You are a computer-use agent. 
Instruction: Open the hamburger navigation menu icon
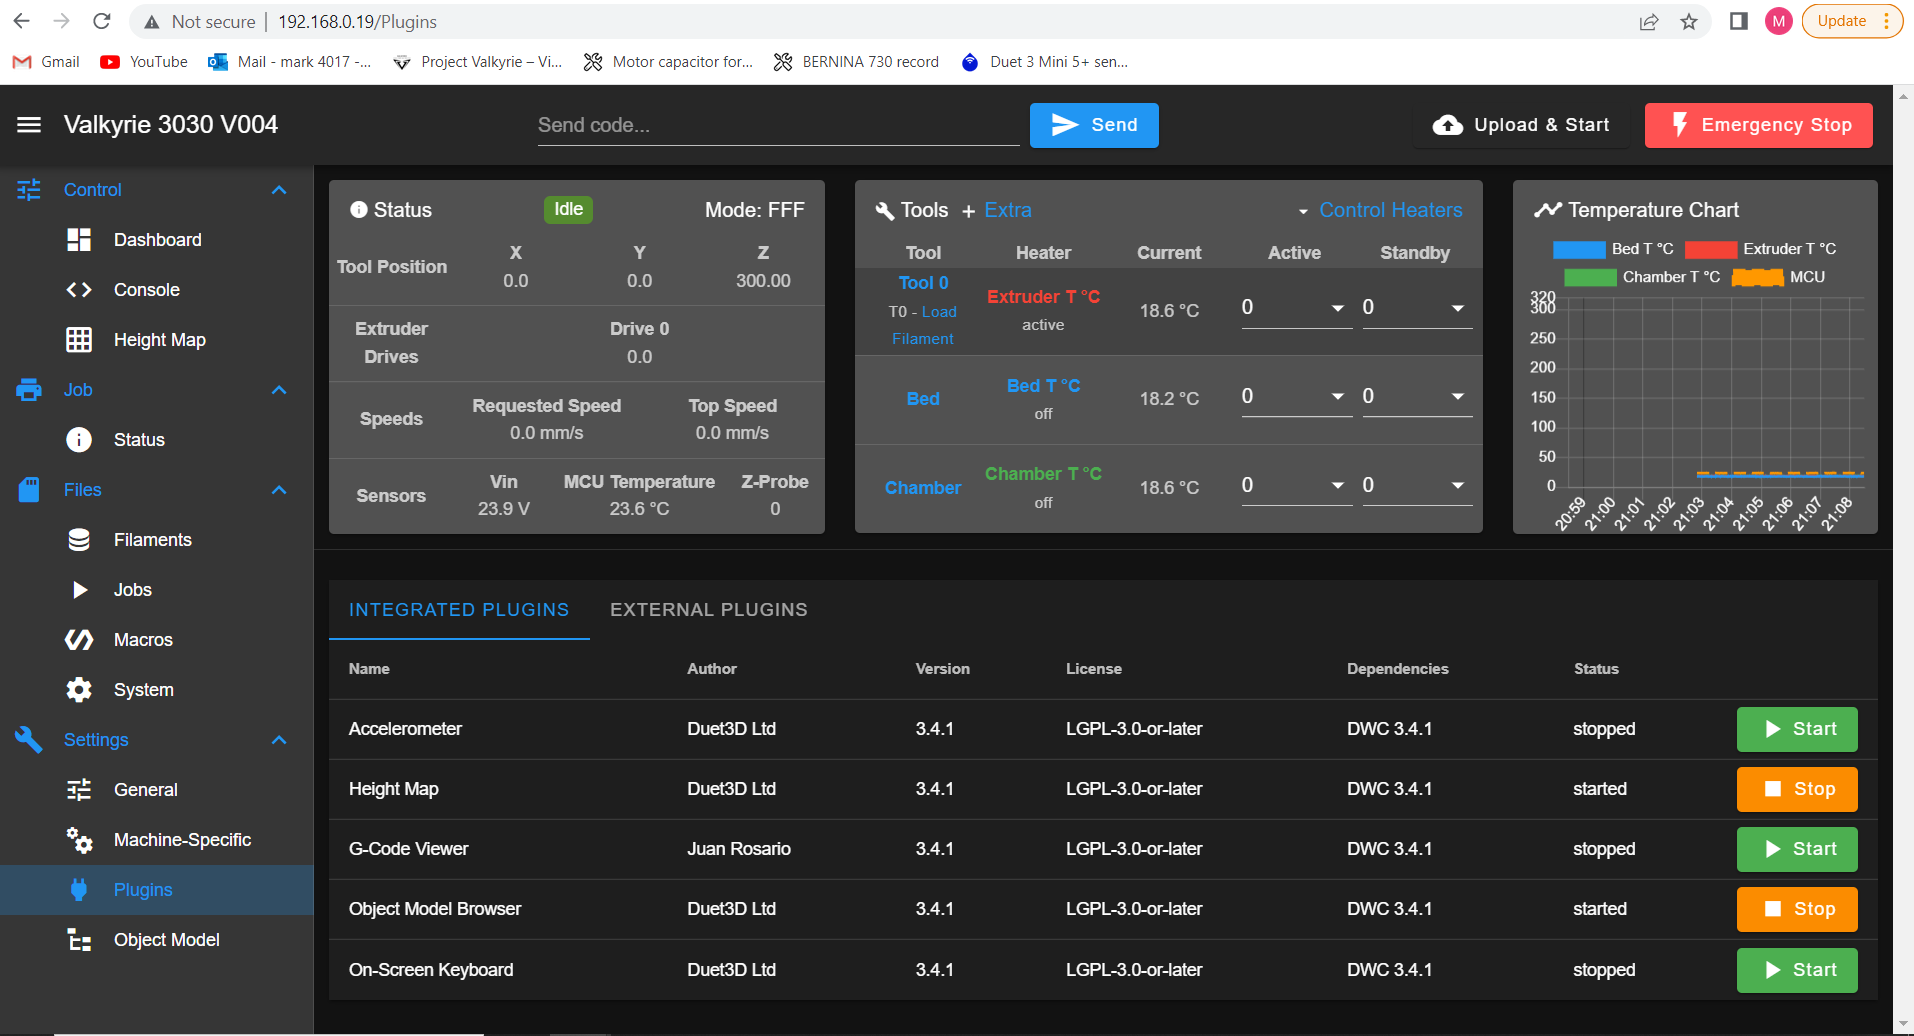coord(29,125)
